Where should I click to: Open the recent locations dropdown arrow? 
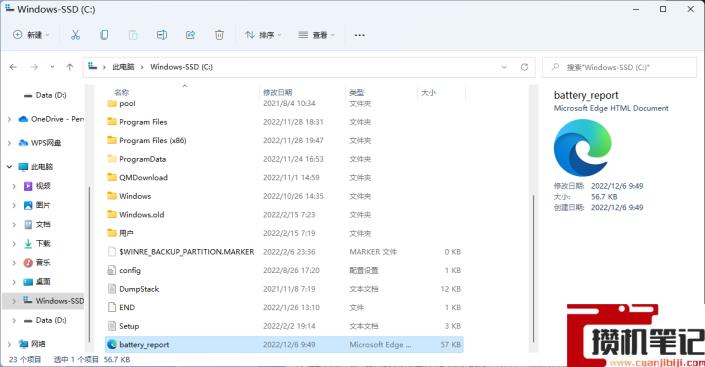tap(52, 67)
